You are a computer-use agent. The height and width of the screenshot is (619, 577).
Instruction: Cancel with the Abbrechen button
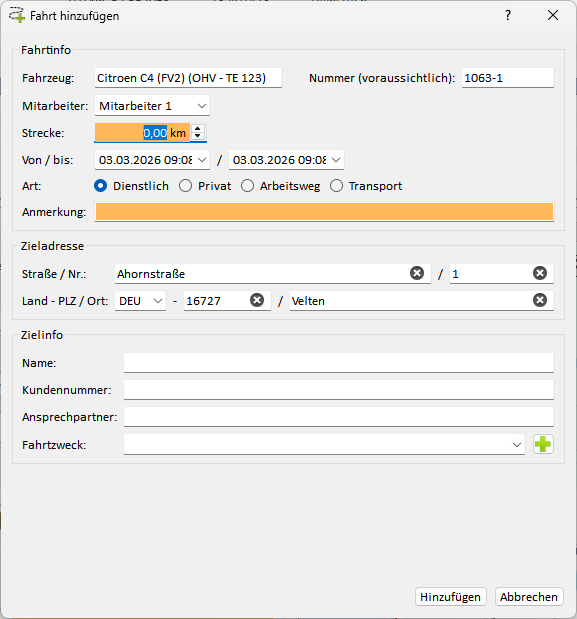pos(529,596)
